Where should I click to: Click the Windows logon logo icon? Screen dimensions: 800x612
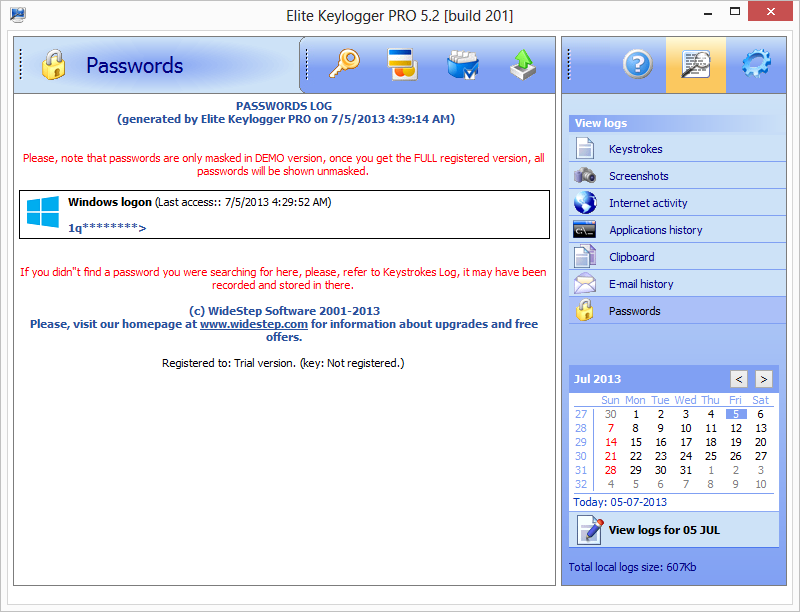click(x=43, y=212)
